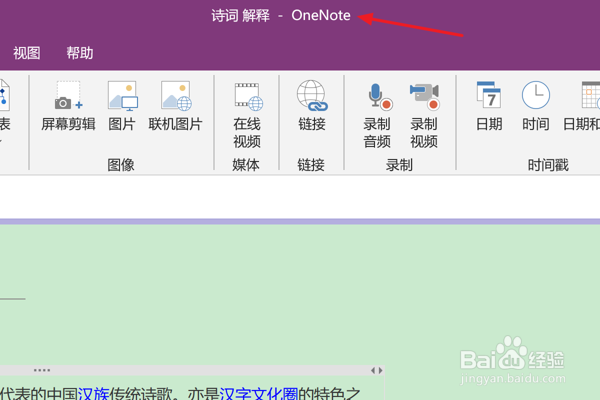Open the 视图 ribbon tab
The width and height of the screenshot is (600, 400).
pos(27,53)
